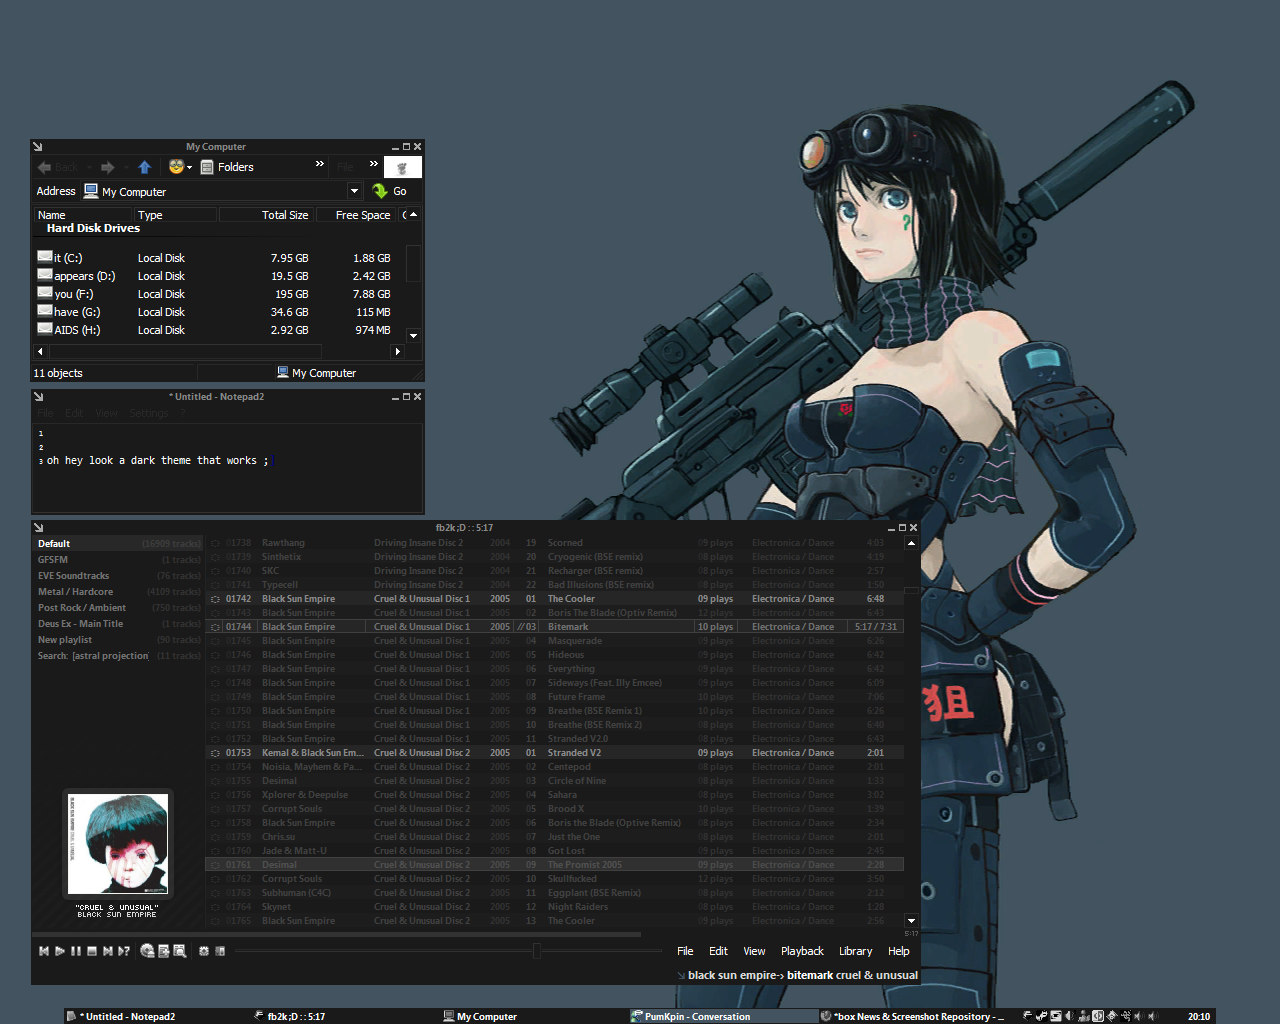The width and height of the screenshot is (1280, 1024).
Task: Open the album list icon in foobar2000
Action: pos(148,951)
